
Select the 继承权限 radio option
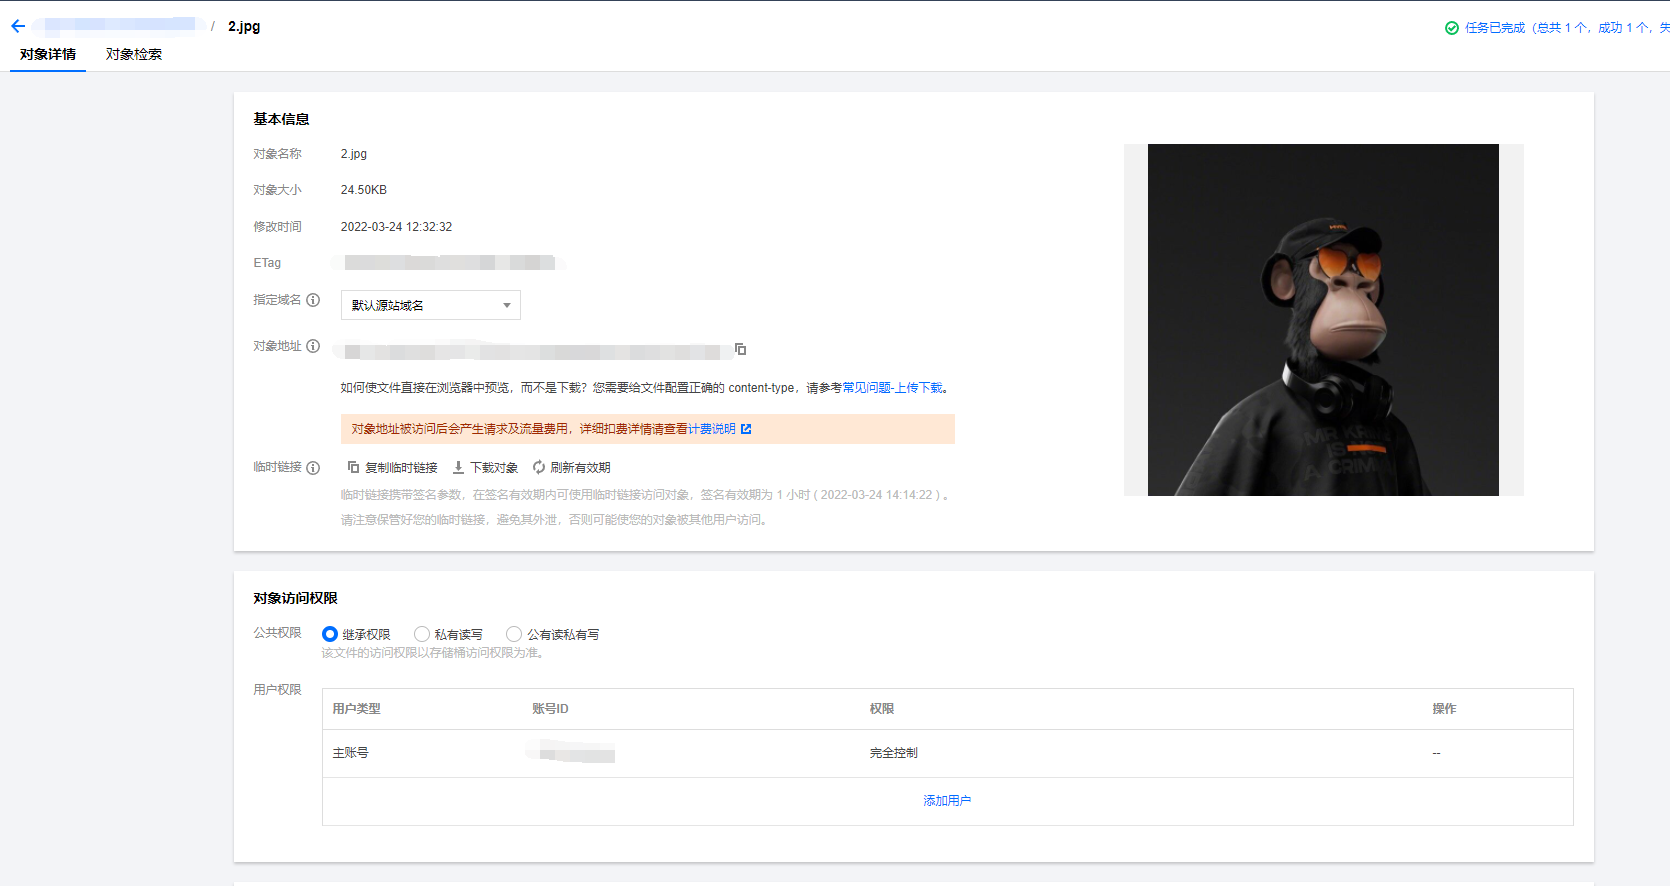pos(330,634)
